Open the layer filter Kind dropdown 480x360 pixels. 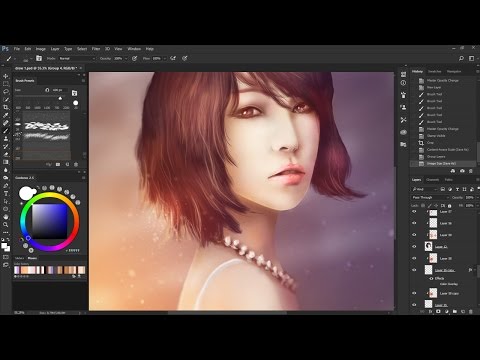[425, 189]
